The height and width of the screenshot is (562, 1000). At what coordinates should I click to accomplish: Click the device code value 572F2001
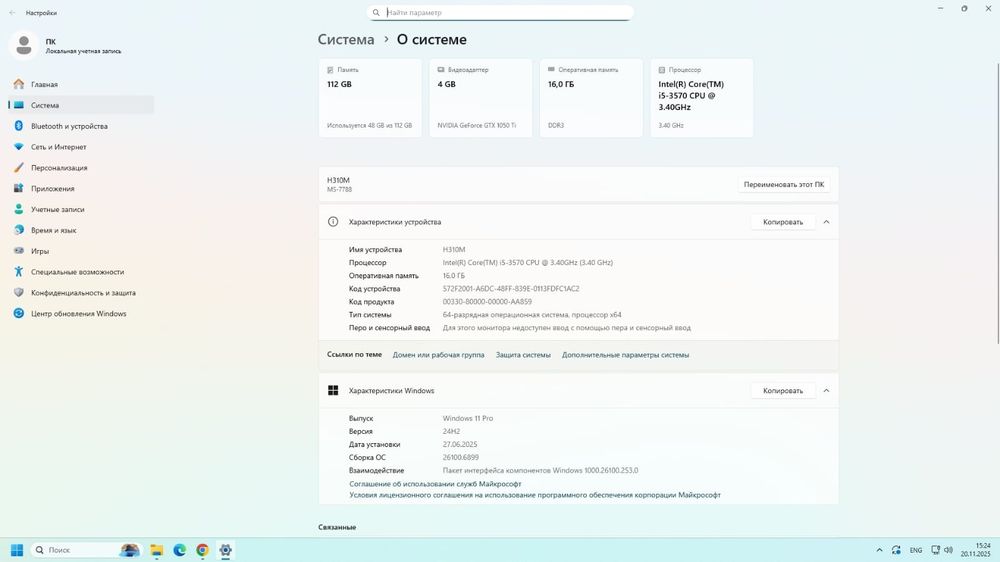(x=511, y=289)
